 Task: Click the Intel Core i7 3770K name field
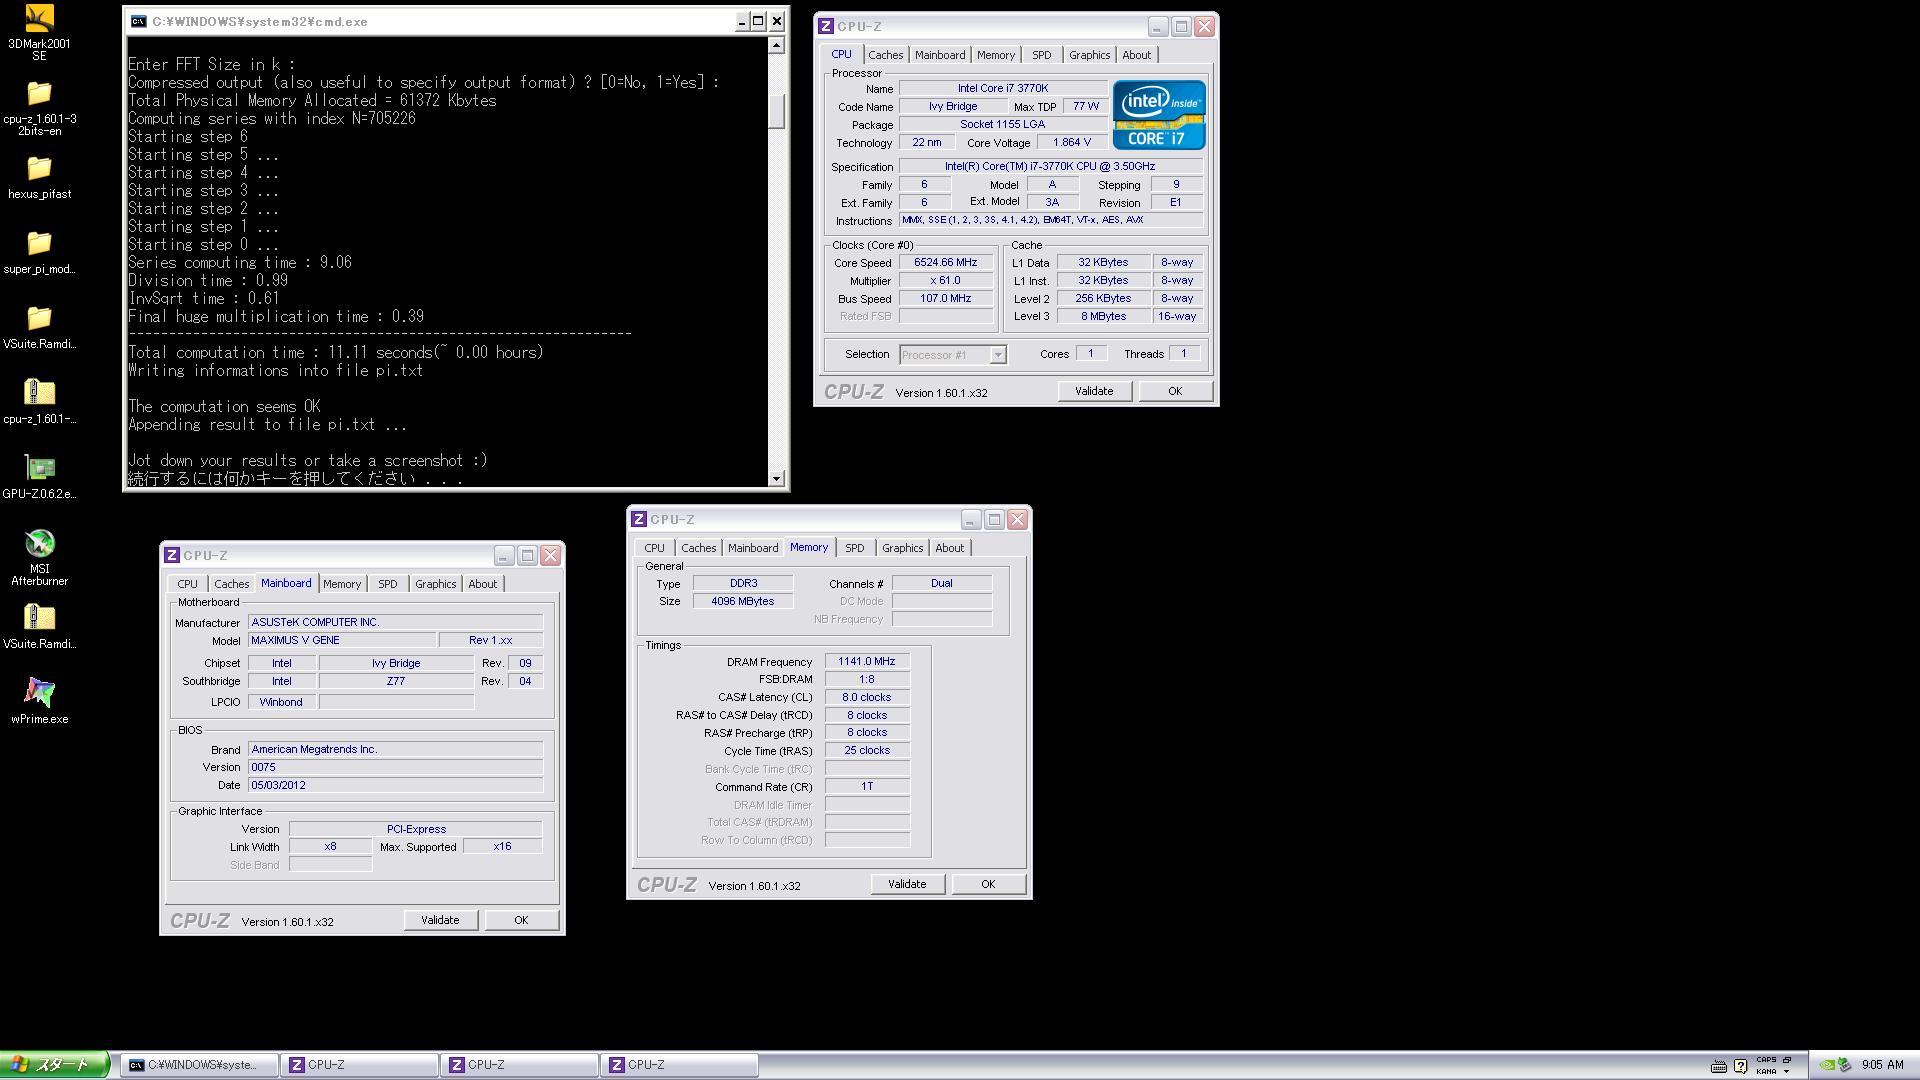[1003, 88]
